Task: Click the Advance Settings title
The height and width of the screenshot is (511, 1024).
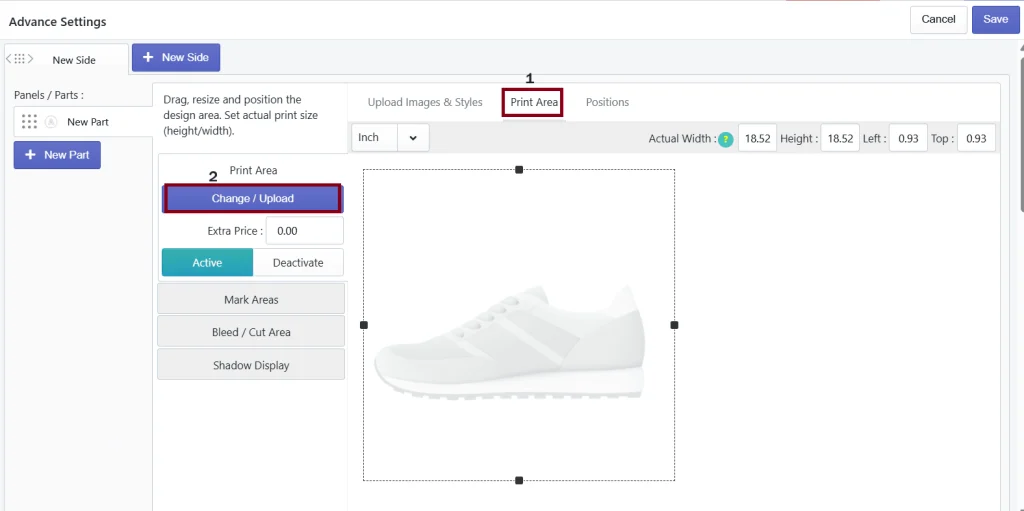Action: pos(57,22)
